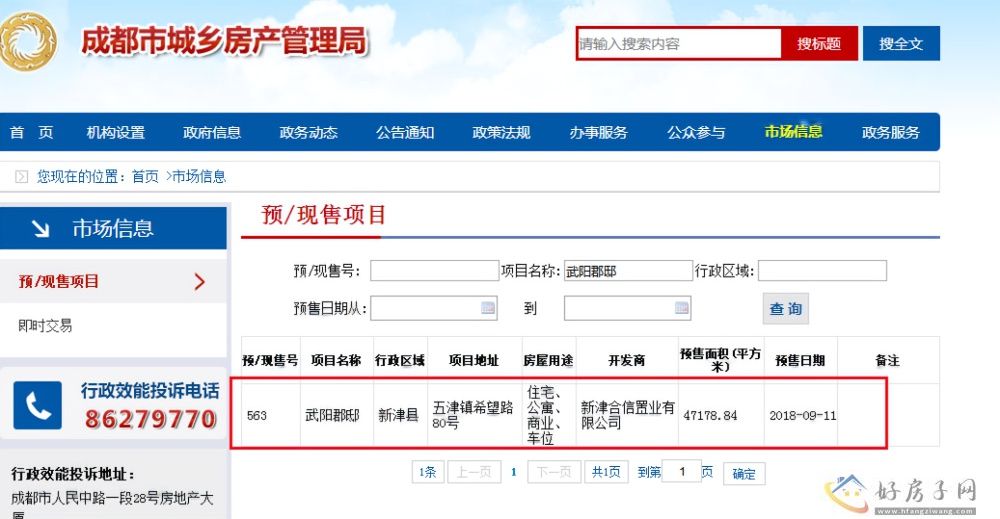This screenshot has width=1000, height=519.
Task: Click 确定 to confirm page jump
Action: 744,474
